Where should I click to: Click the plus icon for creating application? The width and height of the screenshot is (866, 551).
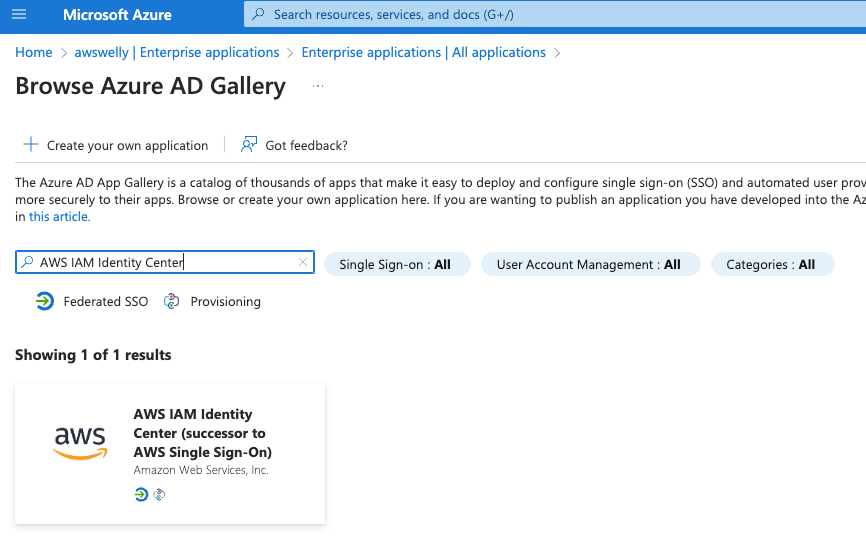pos(31,145)
